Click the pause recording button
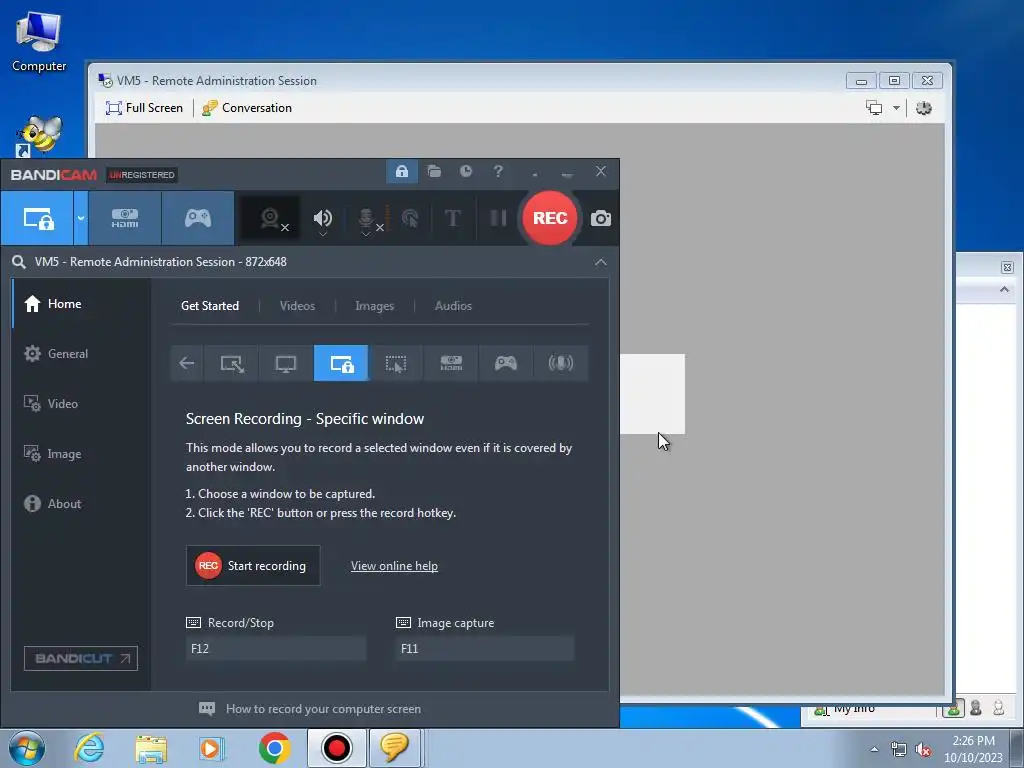 (x=498, y=218)
